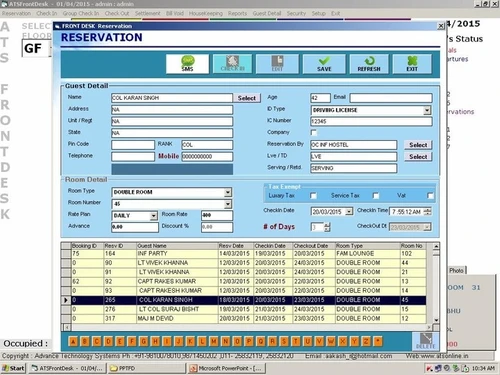
Task: Filter guests by letter R
Action: coord(272,341)
